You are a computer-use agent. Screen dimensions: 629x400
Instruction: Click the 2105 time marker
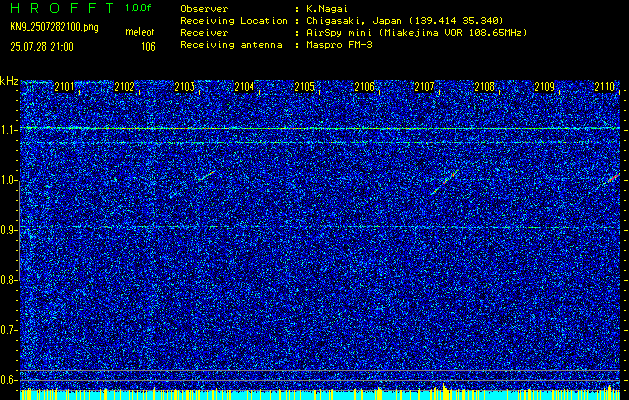[304, 87]
